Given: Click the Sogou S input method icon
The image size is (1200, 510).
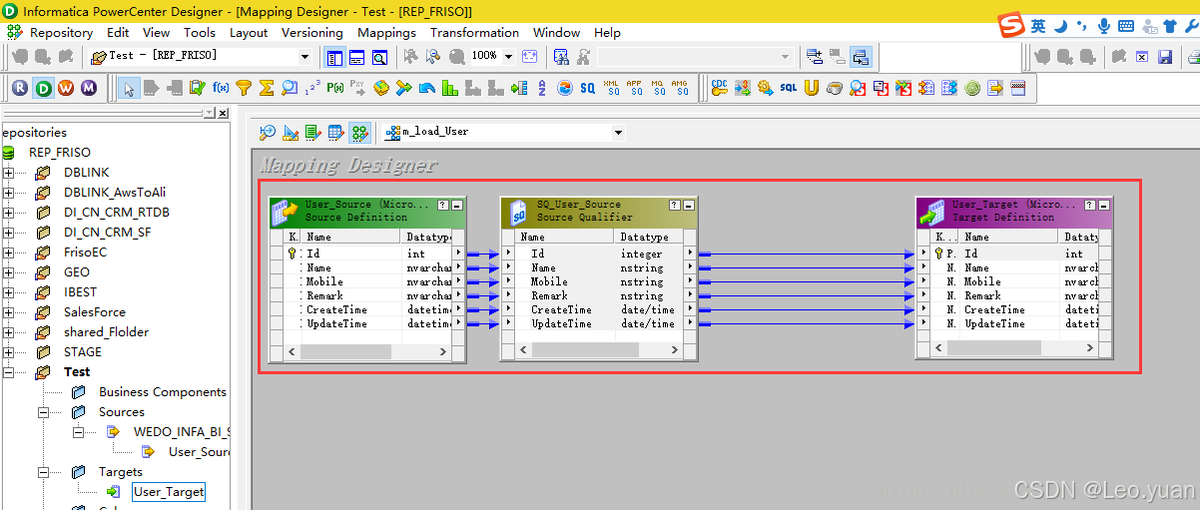Looking at the screenshot, I should [1013, 26].
